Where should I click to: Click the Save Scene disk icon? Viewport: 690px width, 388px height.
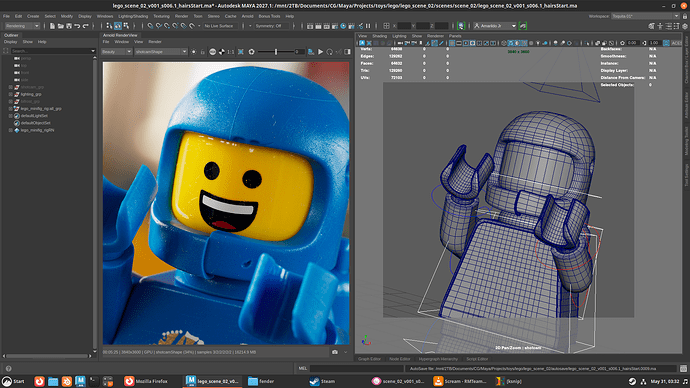pos(69,26)
